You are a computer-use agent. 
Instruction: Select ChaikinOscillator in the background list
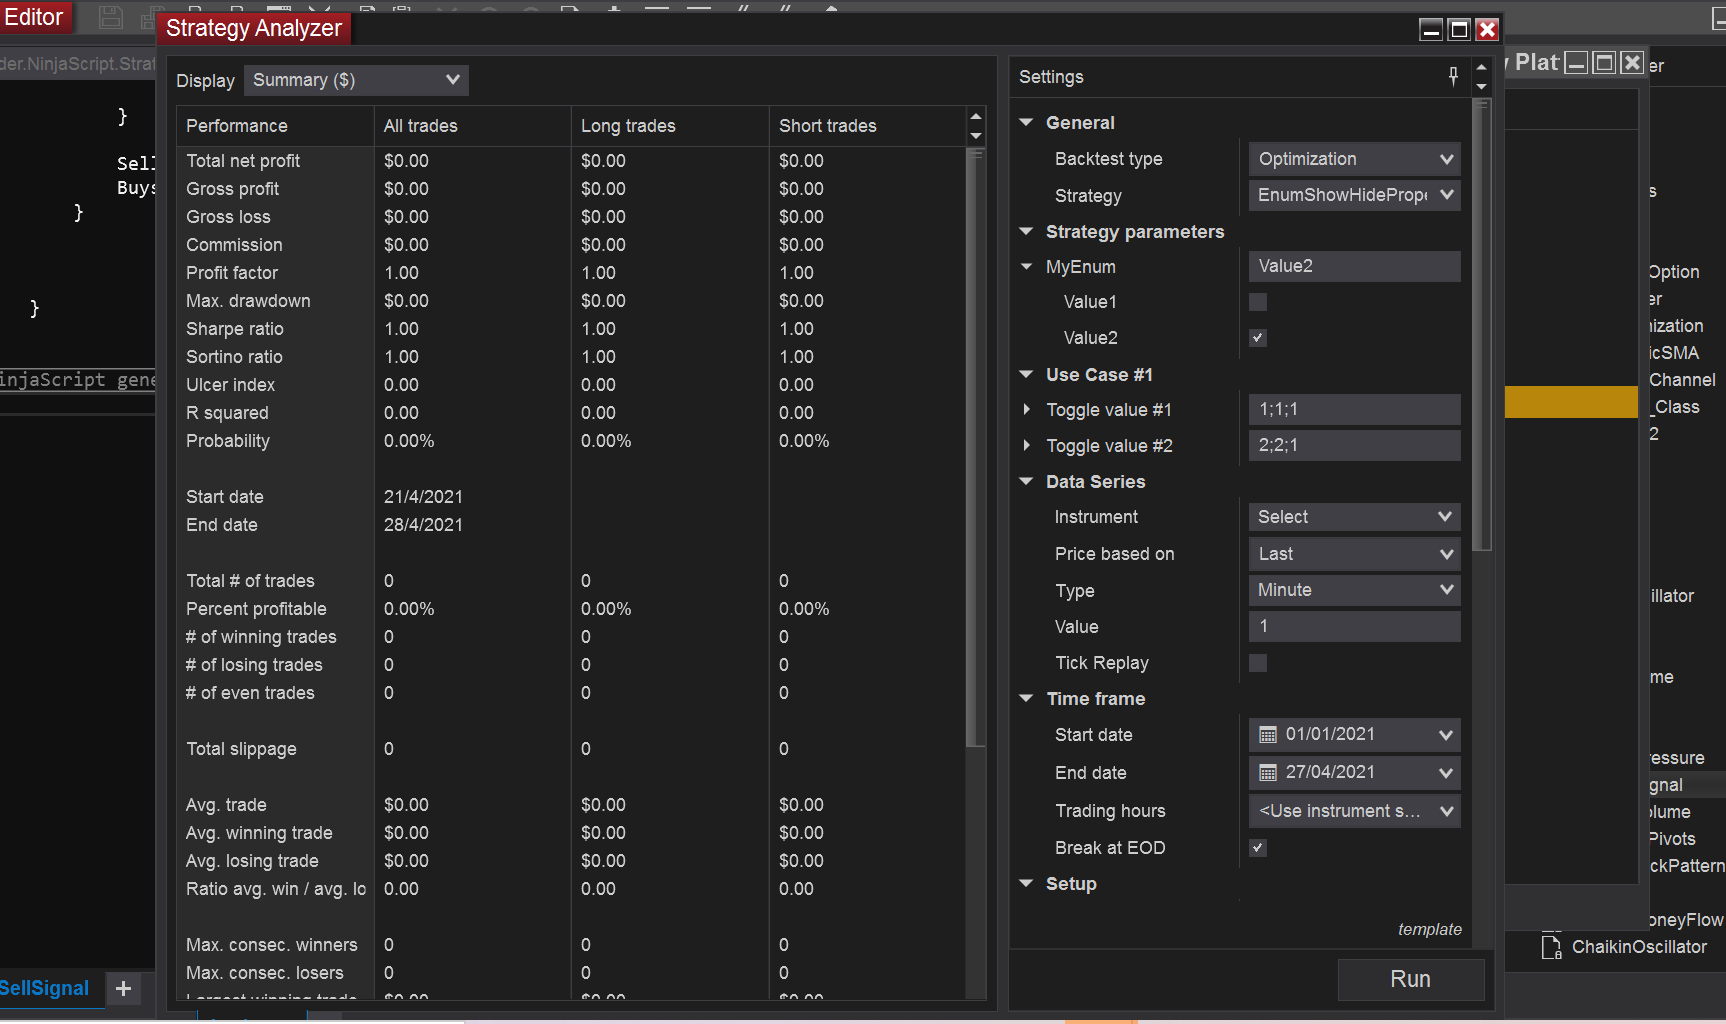pos(1639,947)
